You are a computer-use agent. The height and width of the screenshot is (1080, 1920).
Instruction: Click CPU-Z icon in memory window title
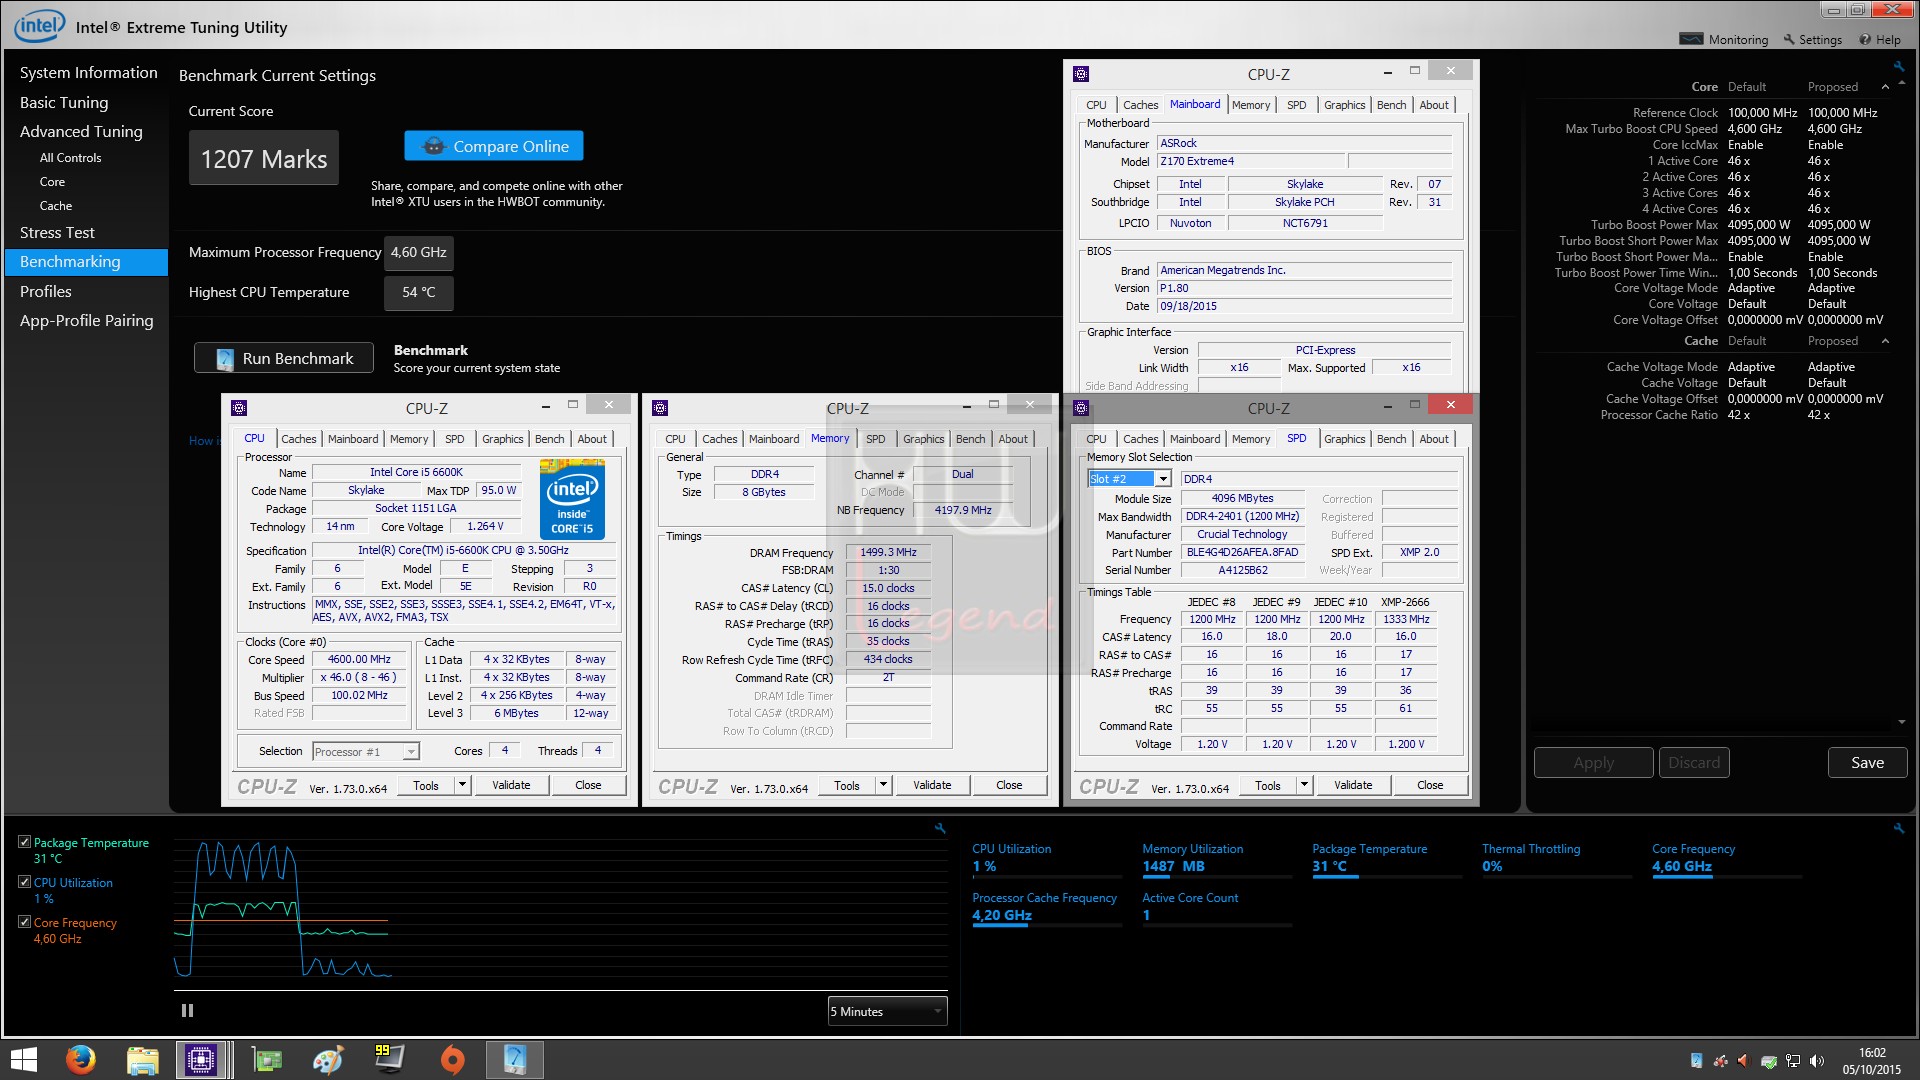click(660, 408)
